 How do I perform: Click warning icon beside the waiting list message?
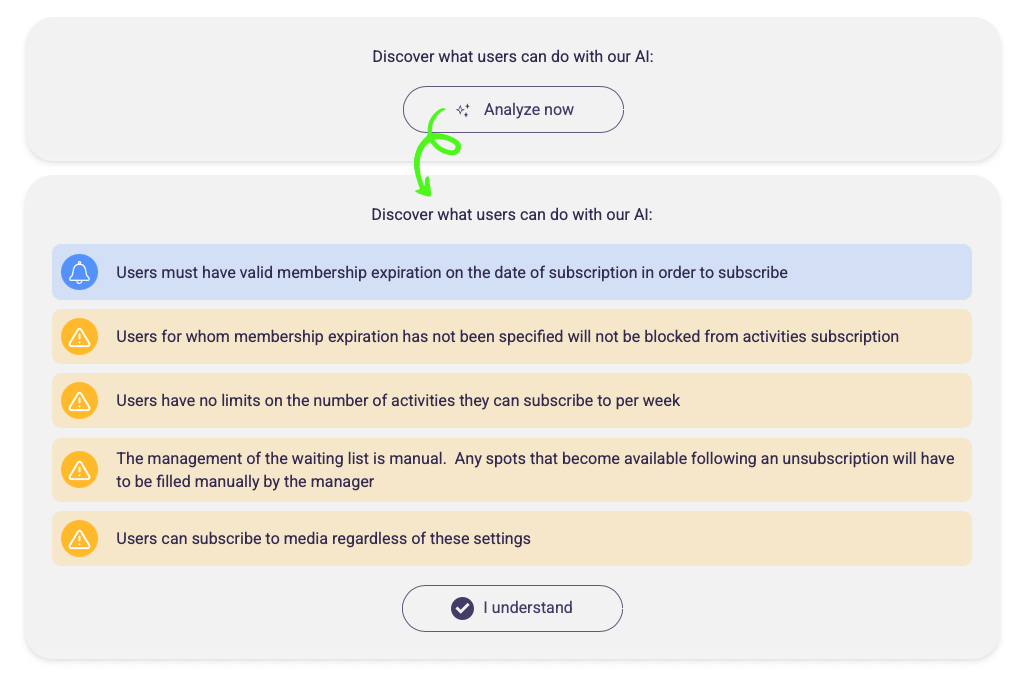point(79,469)
